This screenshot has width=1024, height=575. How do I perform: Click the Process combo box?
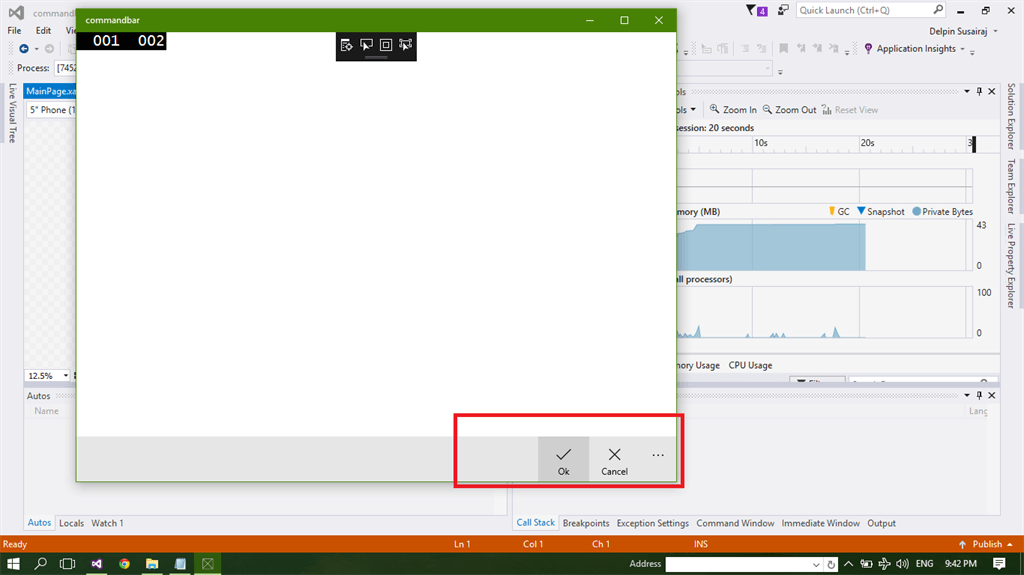[66, 68]
